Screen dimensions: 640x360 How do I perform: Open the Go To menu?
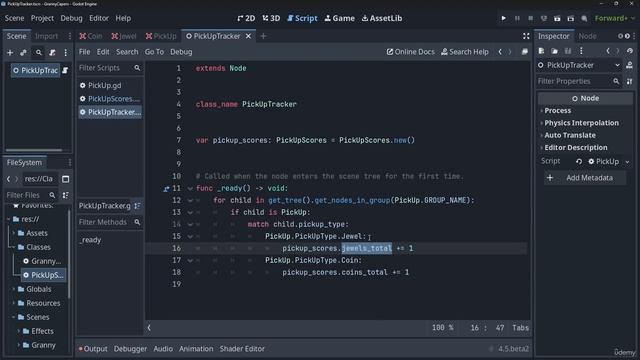154,52
